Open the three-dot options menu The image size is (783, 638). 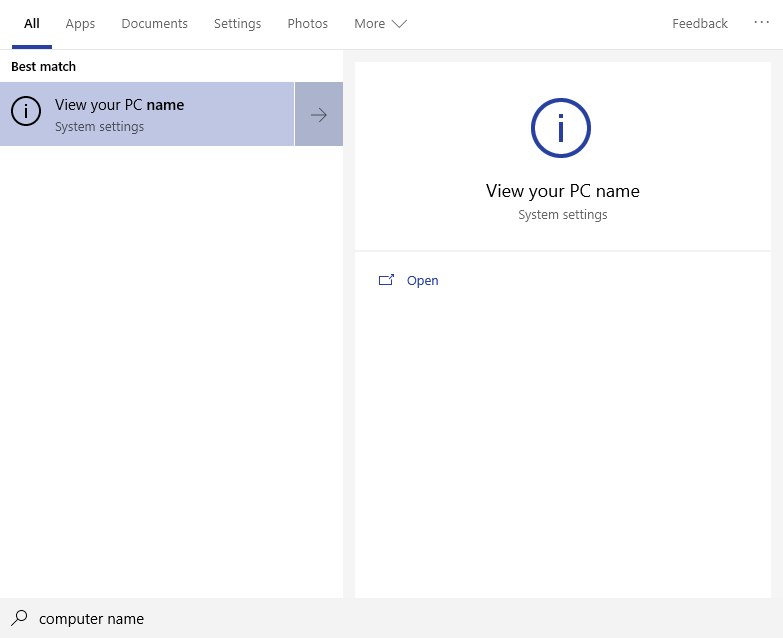pos(762,23)
